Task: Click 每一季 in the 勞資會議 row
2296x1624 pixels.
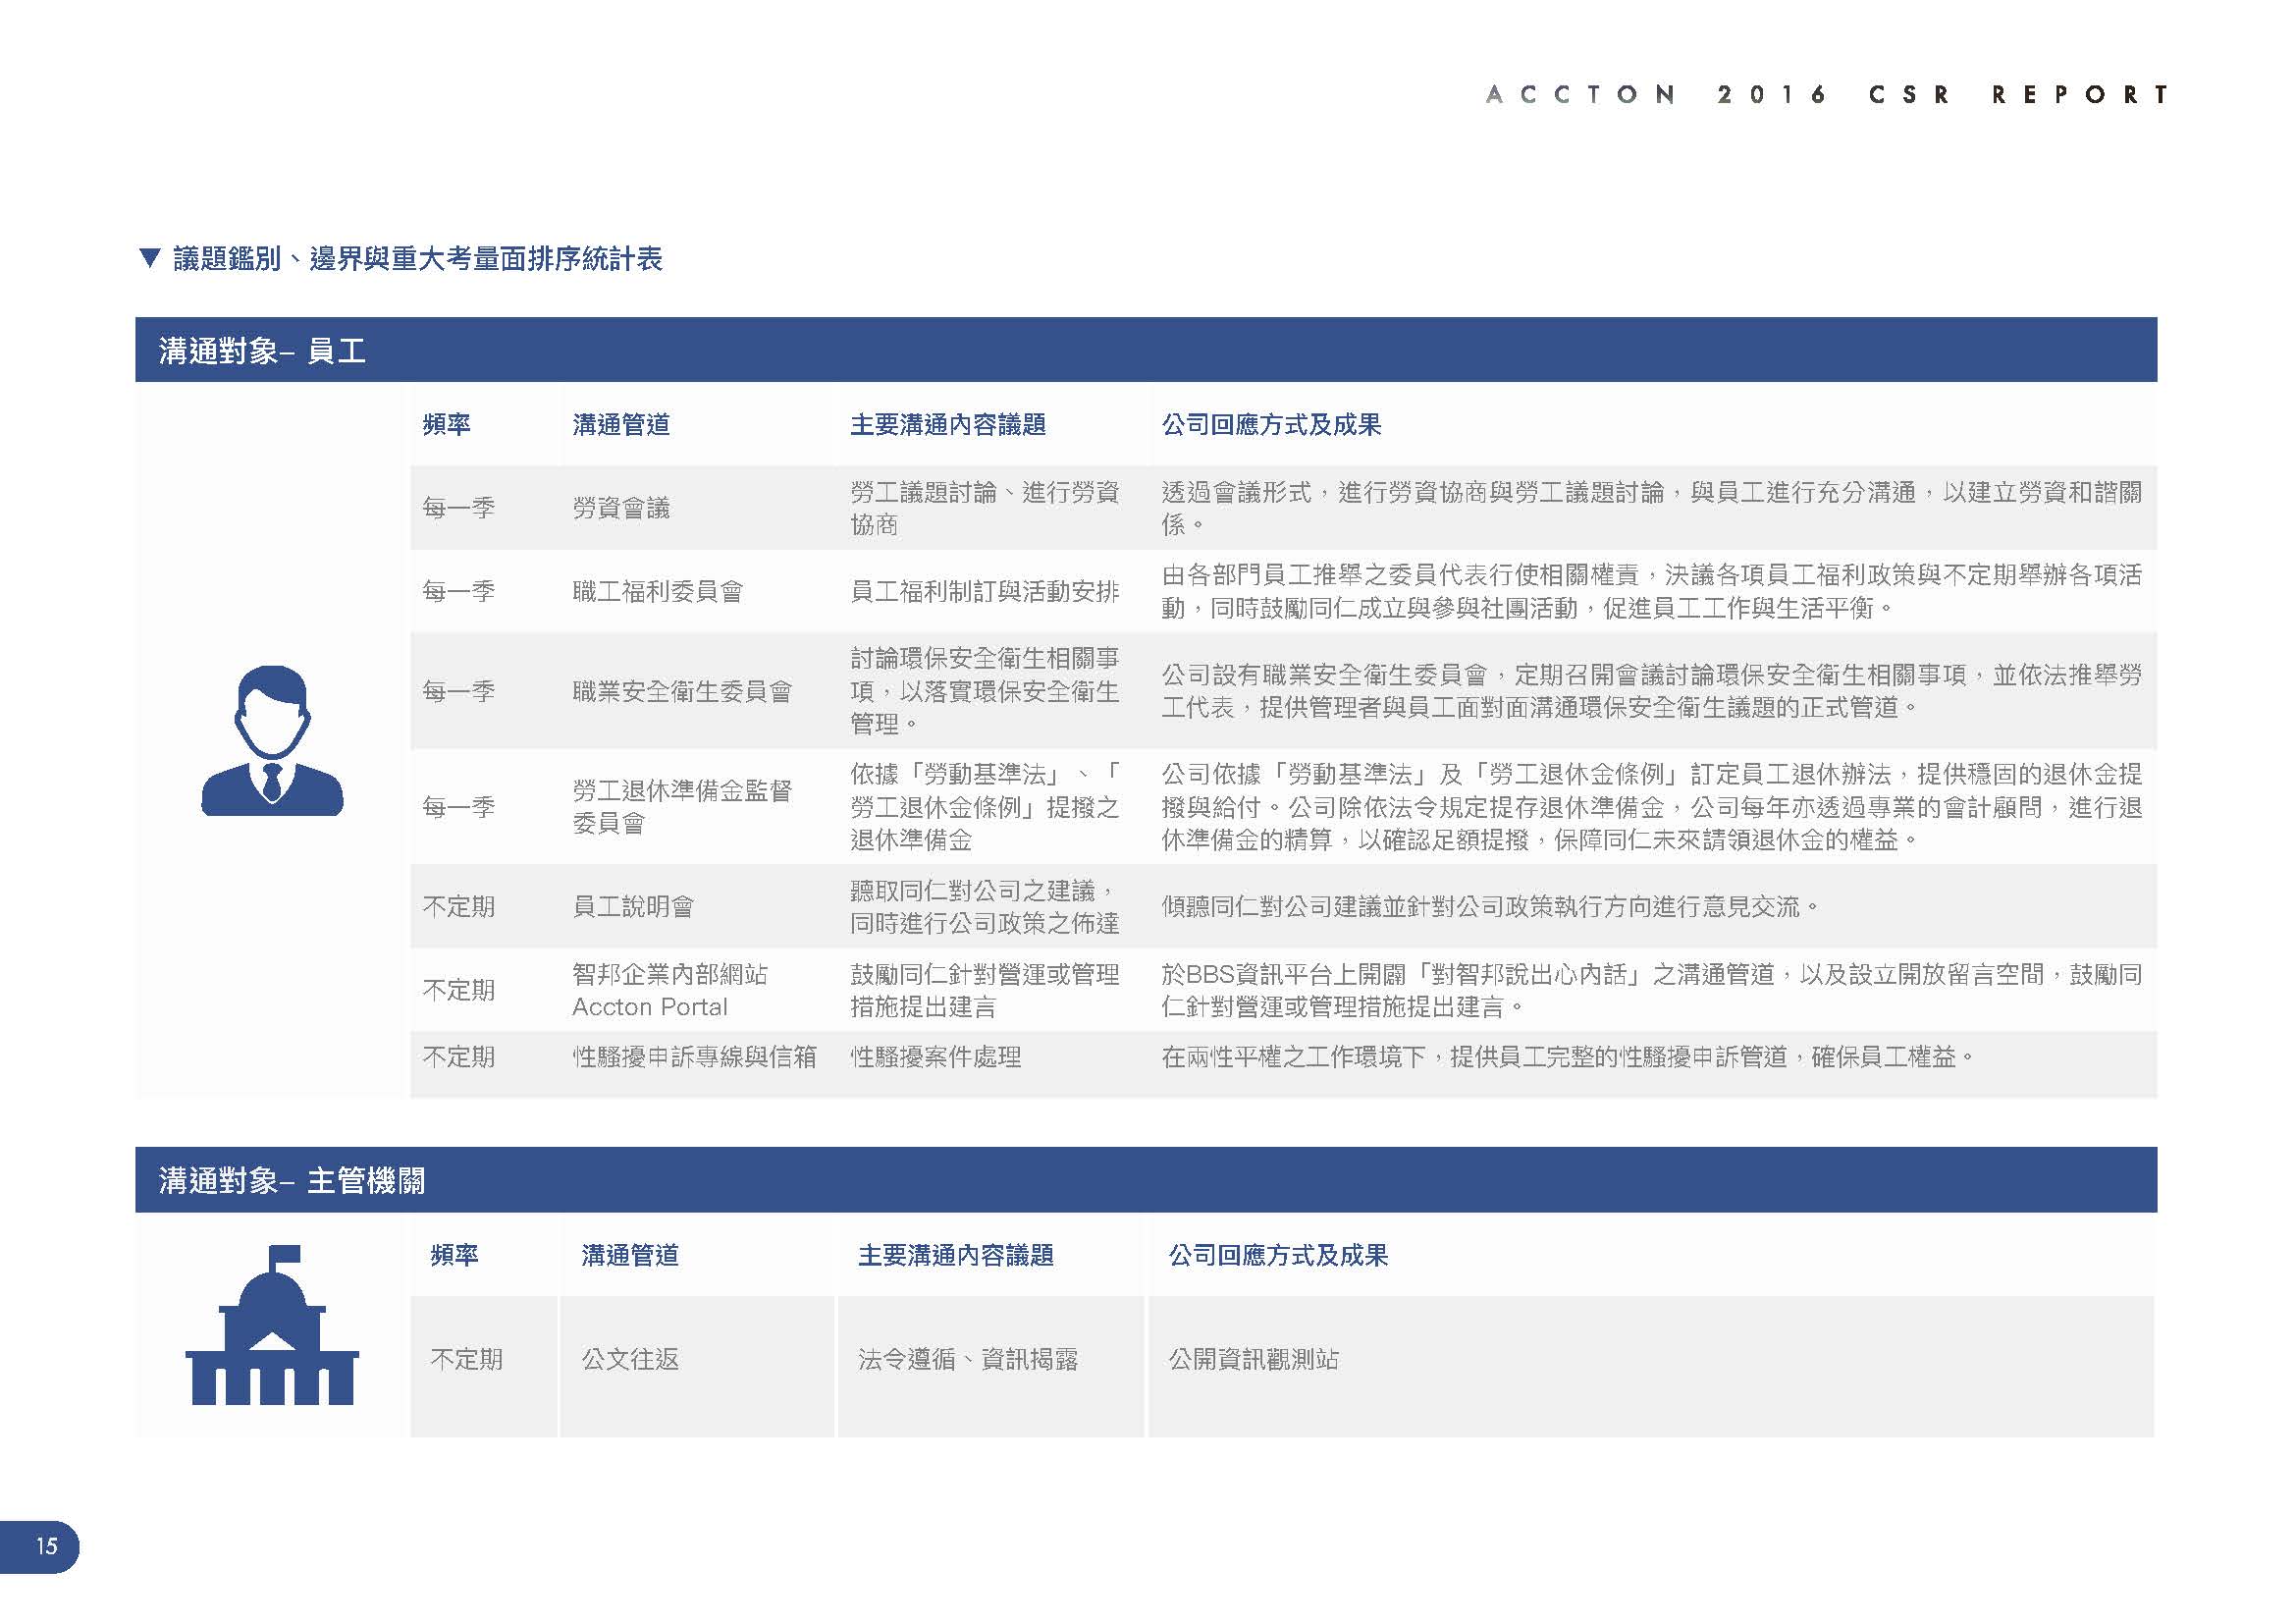Action: 458,508
